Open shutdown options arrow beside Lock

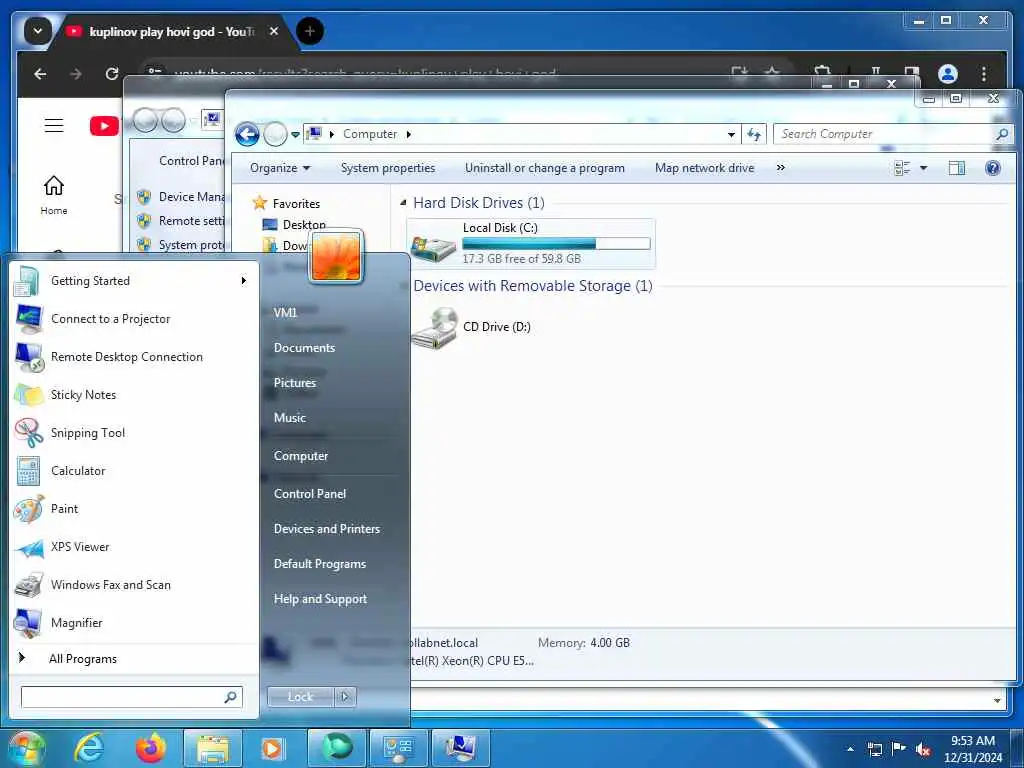click(345, 697)
